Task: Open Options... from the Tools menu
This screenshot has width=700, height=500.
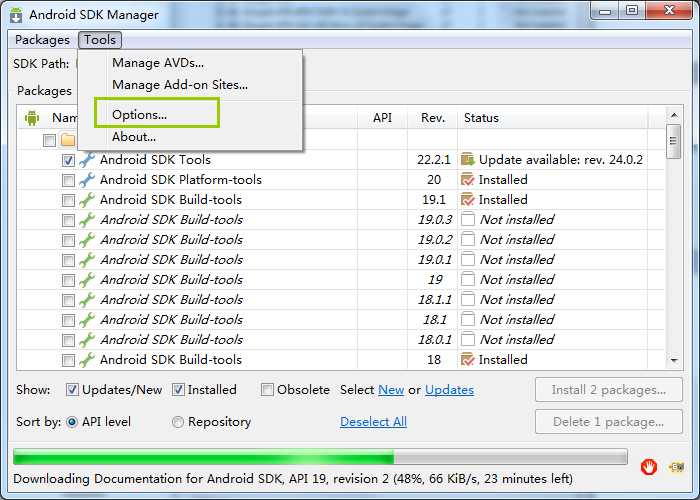Action: (139, 115)
